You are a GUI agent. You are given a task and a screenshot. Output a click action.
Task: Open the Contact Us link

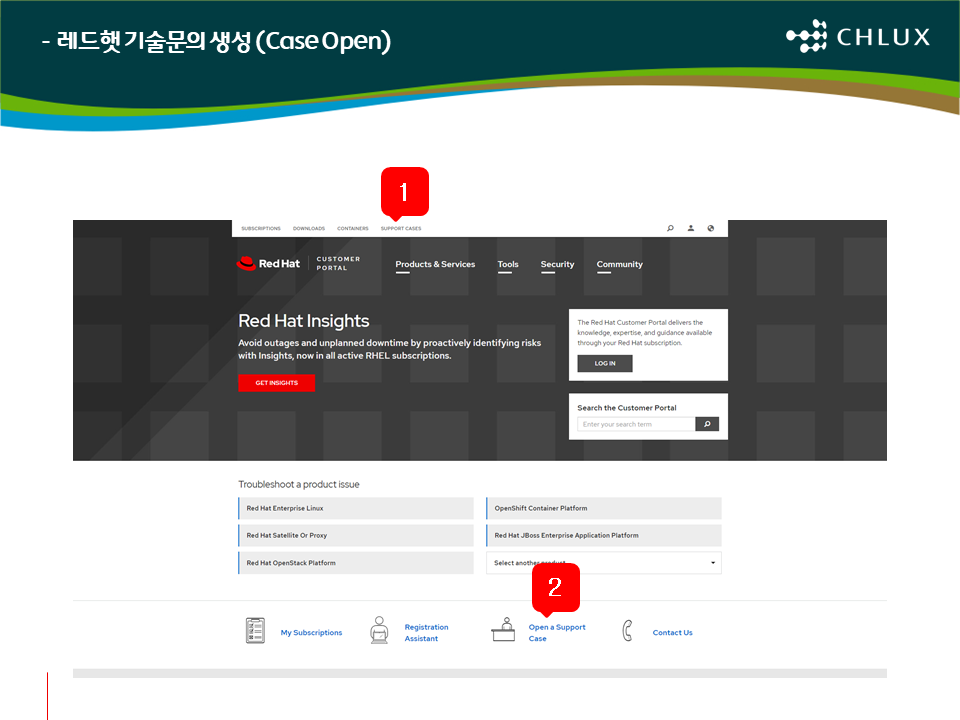(672, 632)
